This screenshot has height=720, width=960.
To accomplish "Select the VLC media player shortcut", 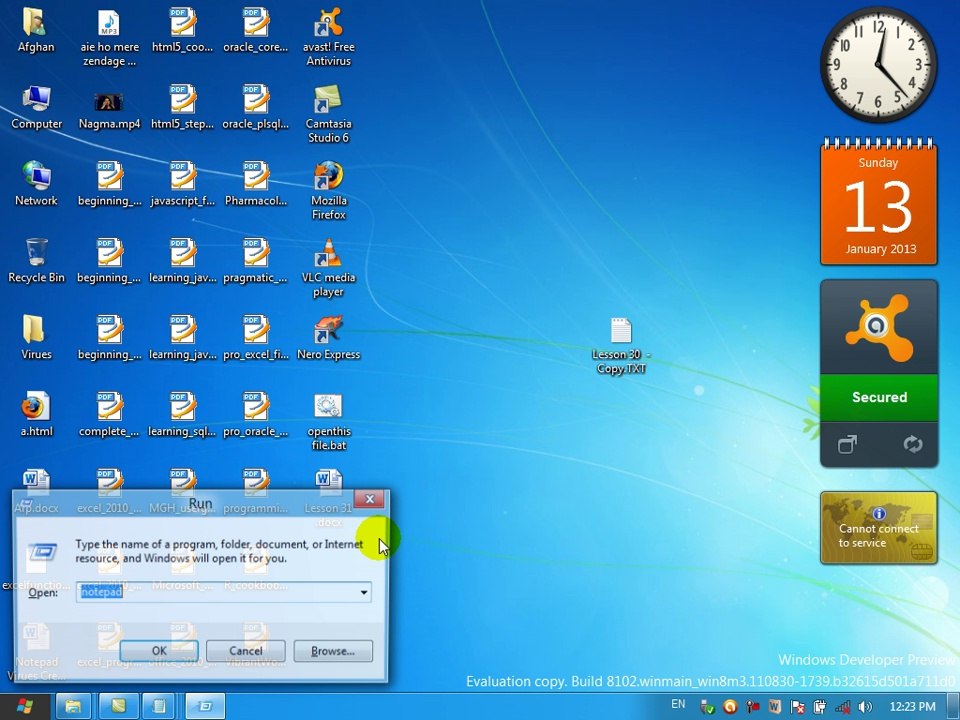I will point(329,268).
